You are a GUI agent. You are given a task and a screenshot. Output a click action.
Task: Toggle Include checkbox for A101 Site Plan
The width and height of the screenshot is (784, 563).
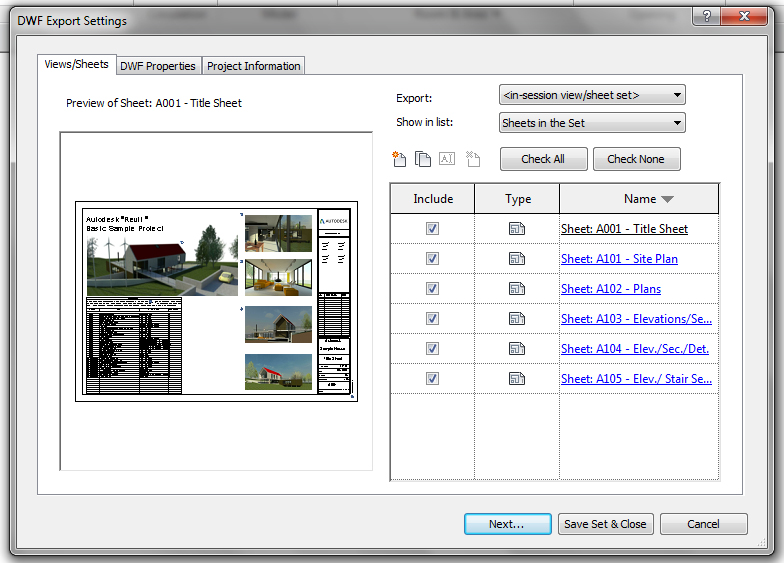(432, 259)
